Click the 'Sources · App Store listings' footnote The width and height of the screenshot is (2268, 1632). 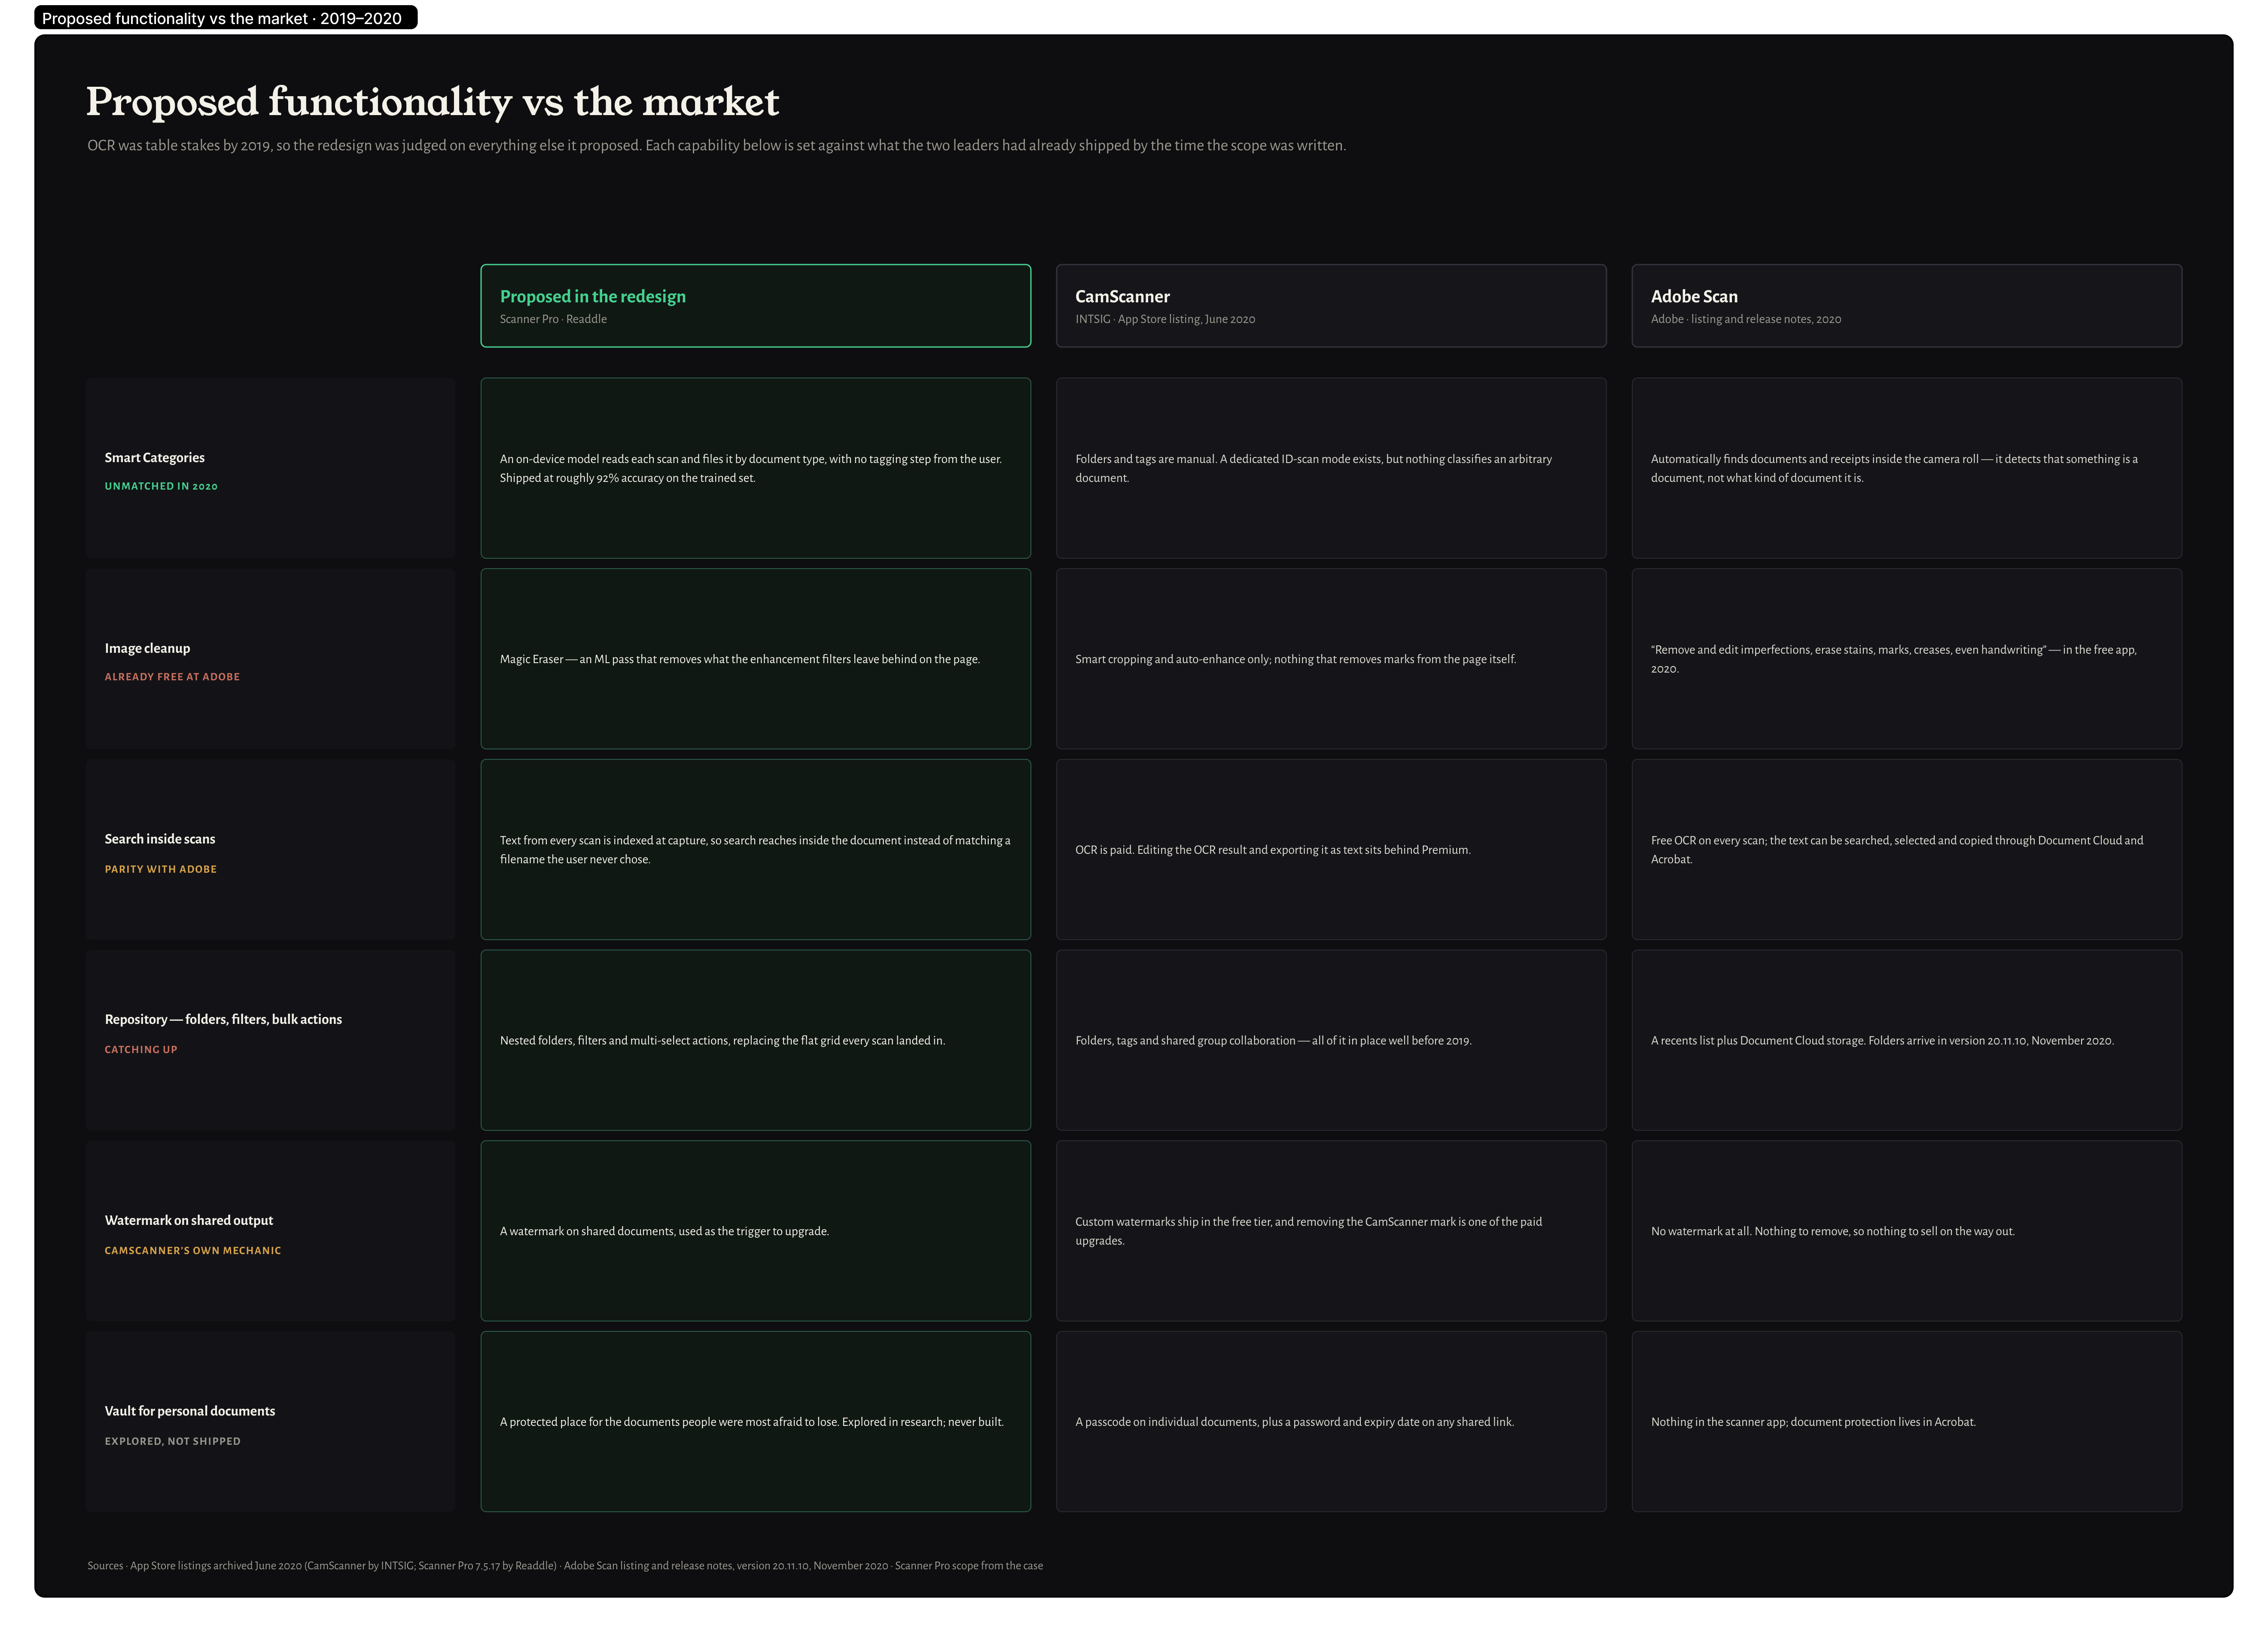point(565,1566)
